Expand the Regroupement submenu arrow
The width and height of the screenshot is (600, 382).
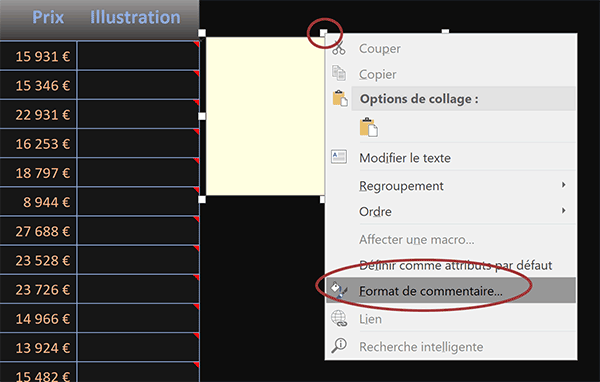(x=563, y=185)
